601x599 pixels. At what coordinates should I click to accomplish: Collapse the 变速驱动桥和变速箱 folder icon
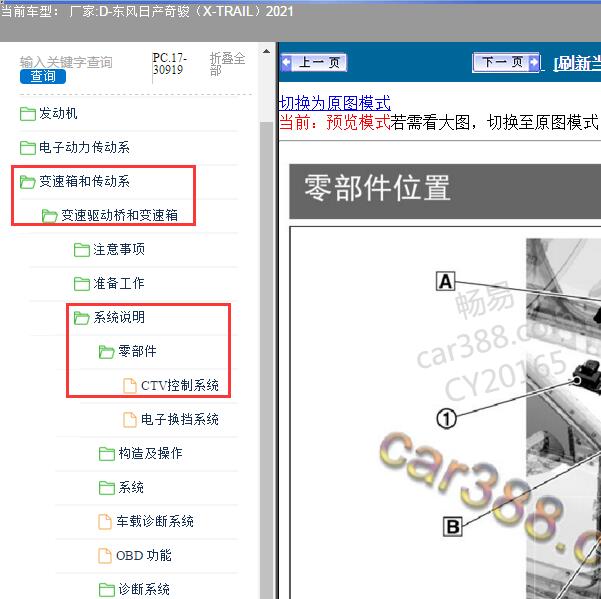pyautogui.click(x=49, y=216)
